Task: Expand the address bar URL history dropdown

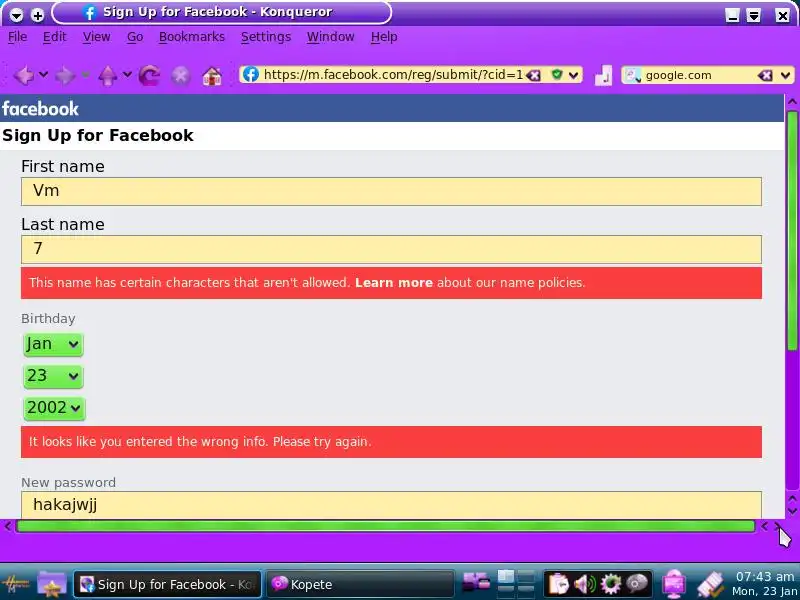Action: tap(573, 75)
